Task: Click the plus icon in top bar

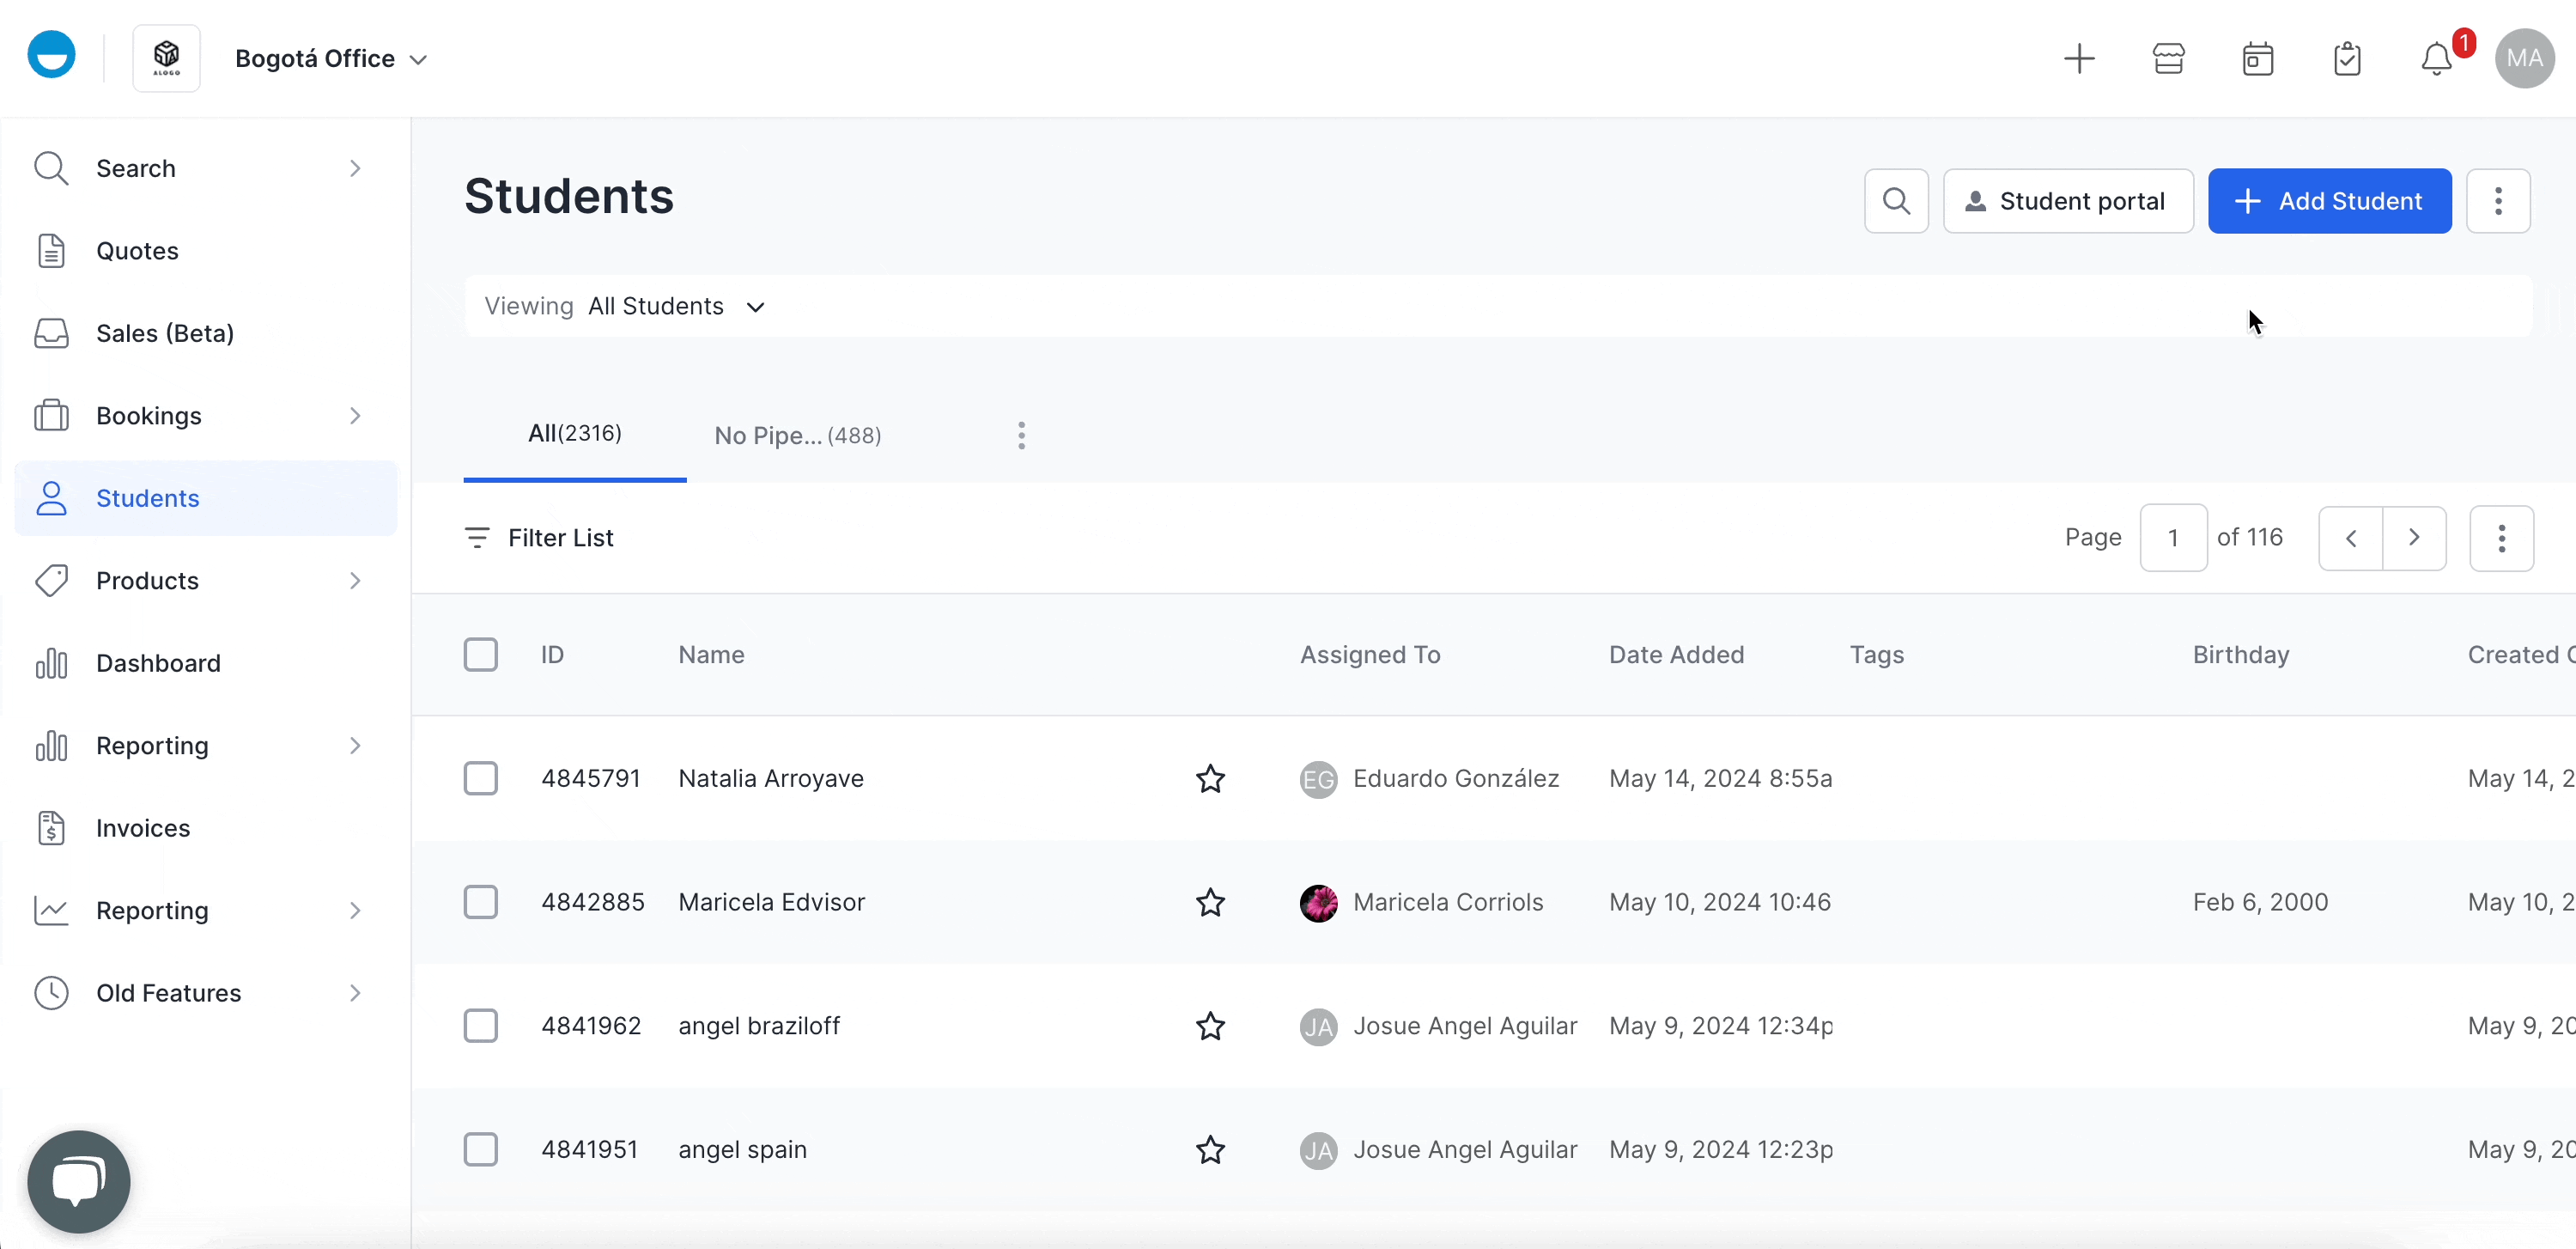Action: click(x=2079, y=59)
